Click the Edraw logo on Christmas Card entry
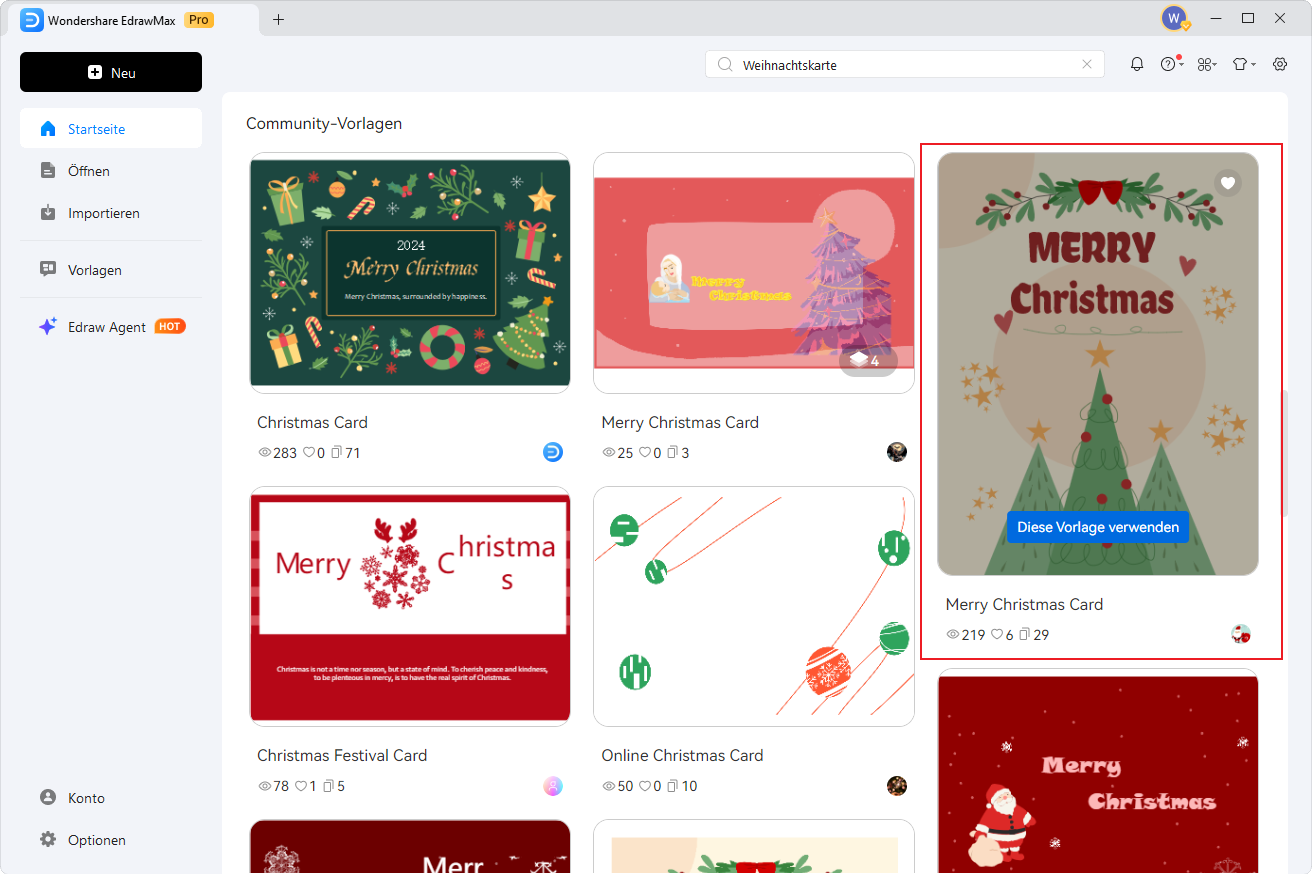 (553, 452)
